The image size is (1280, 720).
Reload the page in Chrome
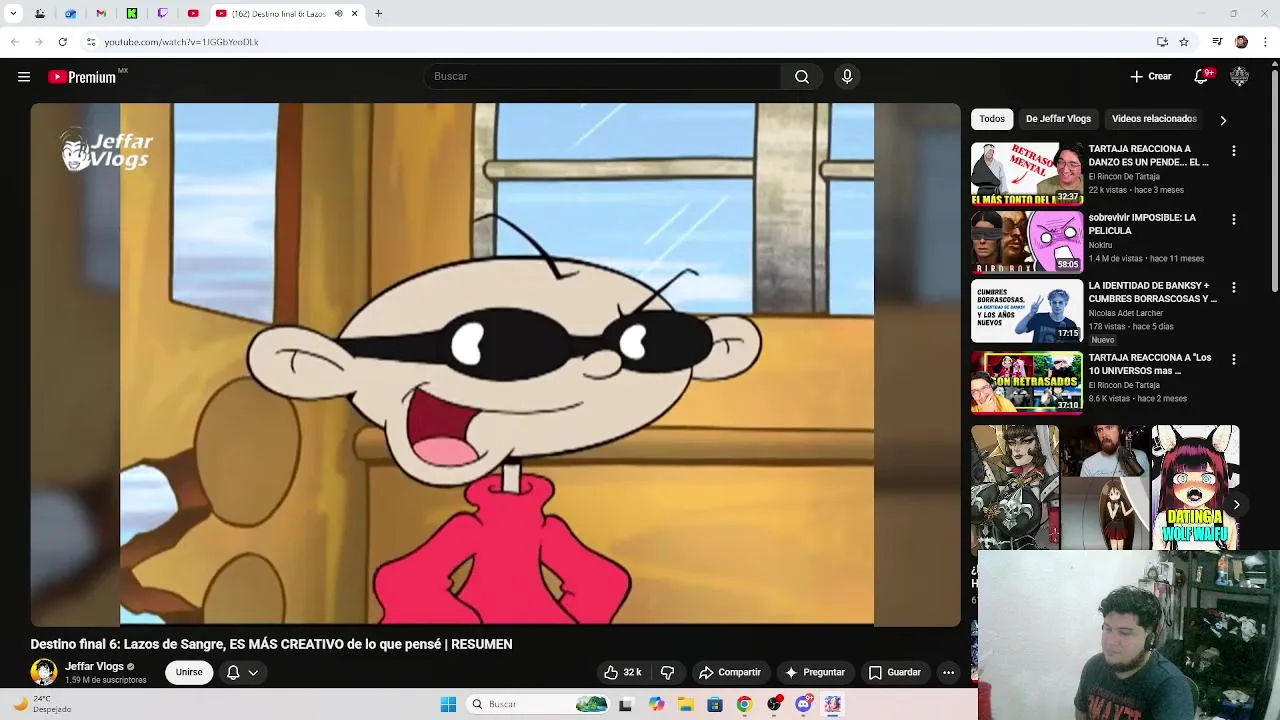(x=62, y=42)
